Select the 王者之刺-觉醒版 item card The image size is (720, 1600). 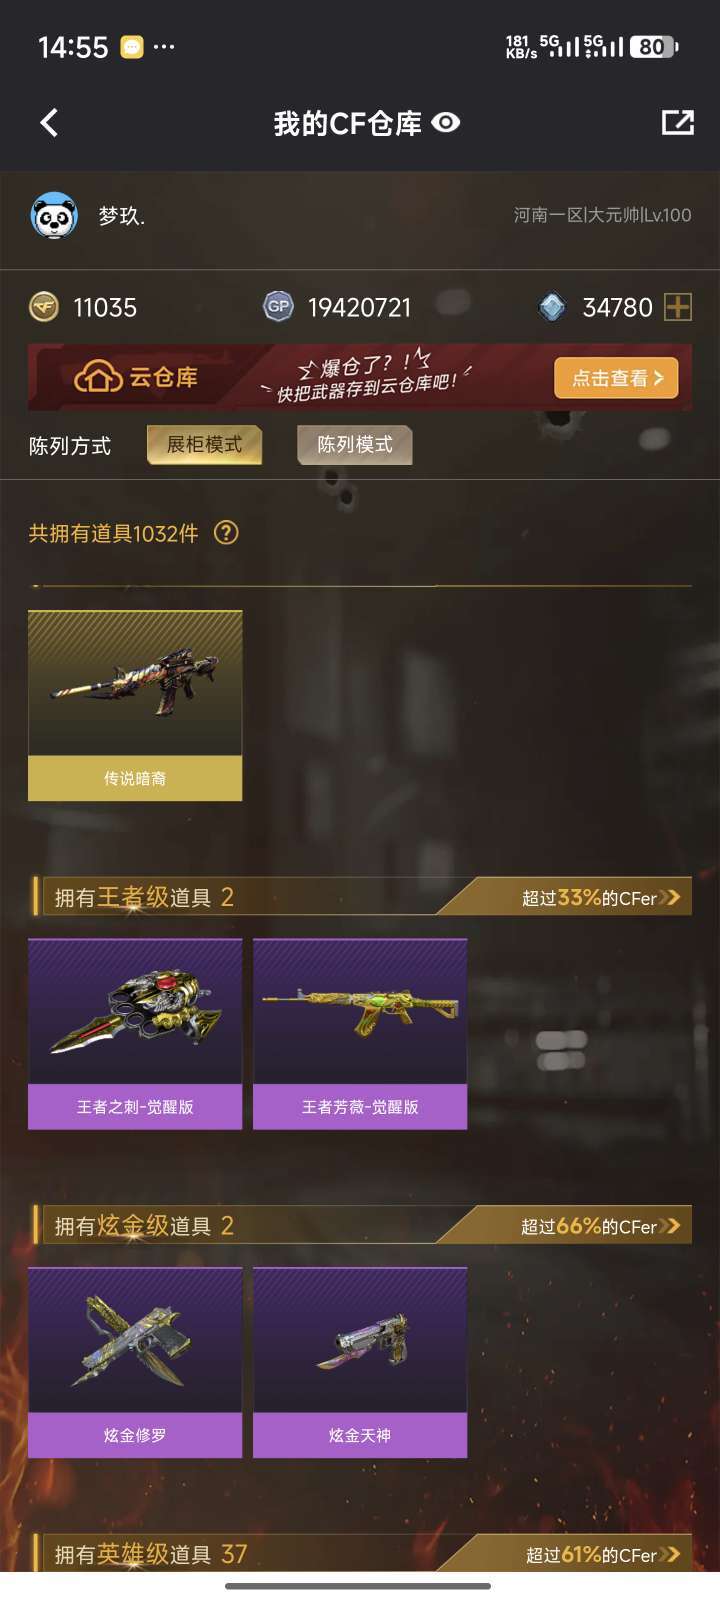click(x=135, y=1034)
